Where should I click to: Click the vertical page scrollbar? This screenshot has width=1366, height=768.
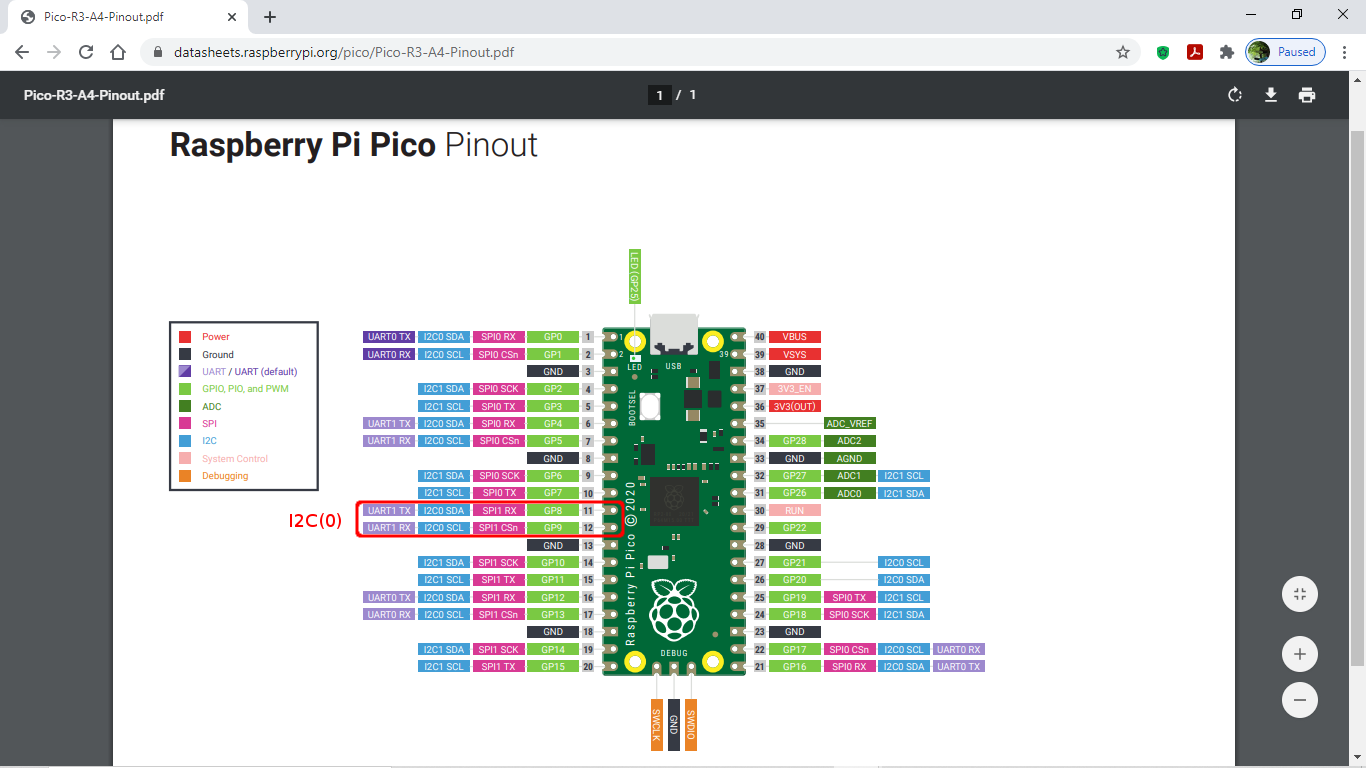coord(1358,400)
